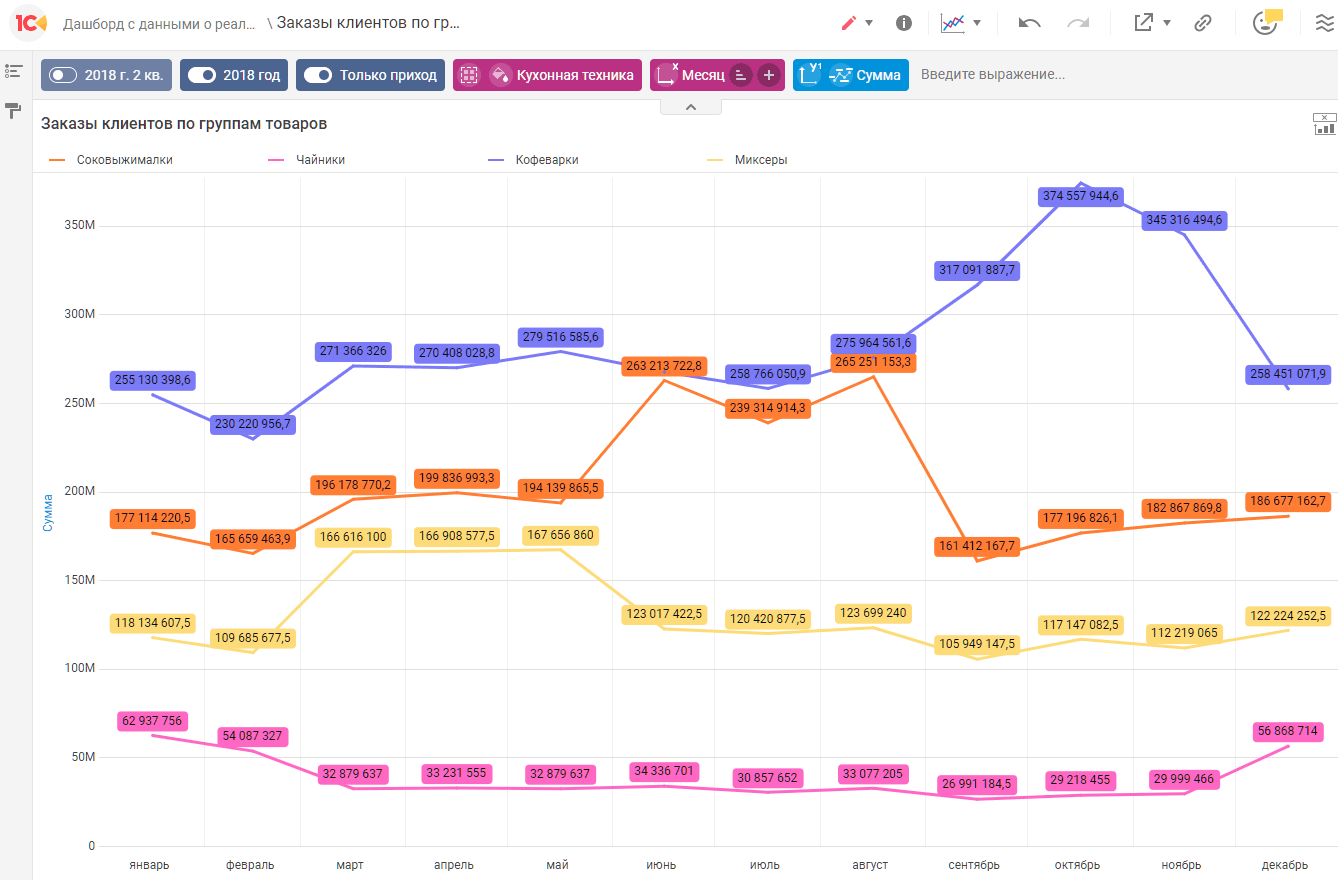Click data label 105 949 147,5

point(977,645)
